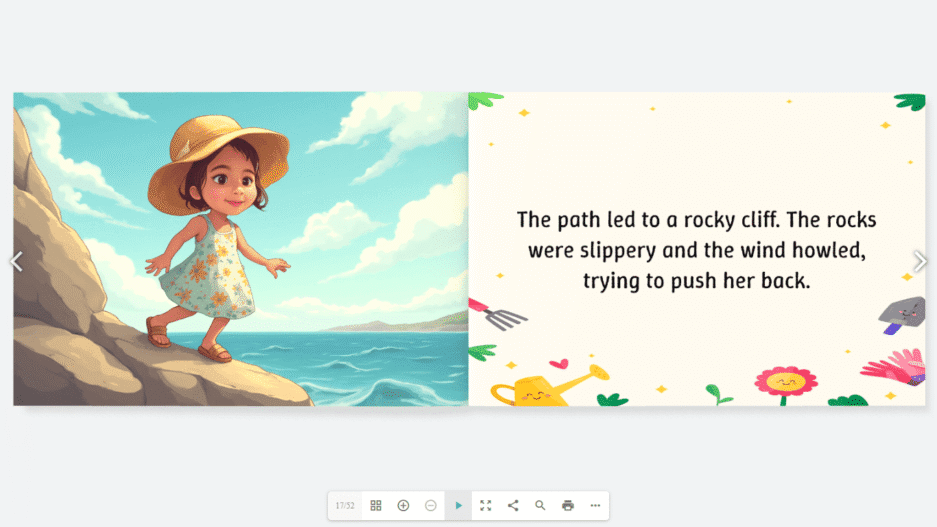The height and width of the screenshot is (527, 937).
Task: Enter fullscreen mode
Action: 486,505
